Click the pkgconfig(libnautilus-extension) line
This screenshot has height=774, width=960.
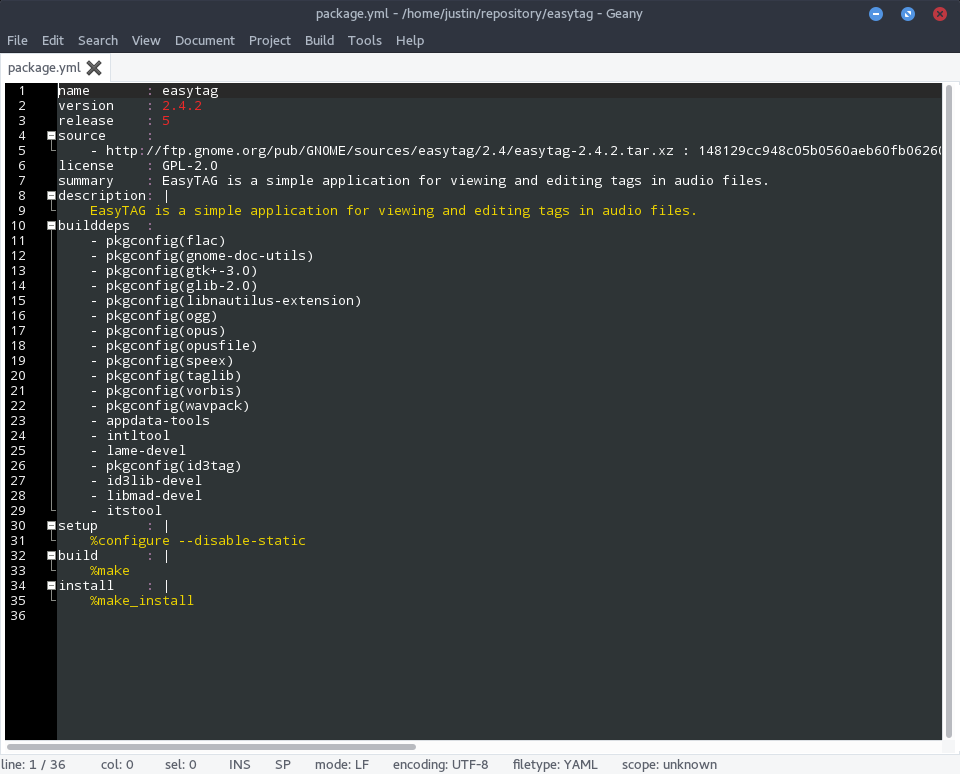(x=233, y=301)
